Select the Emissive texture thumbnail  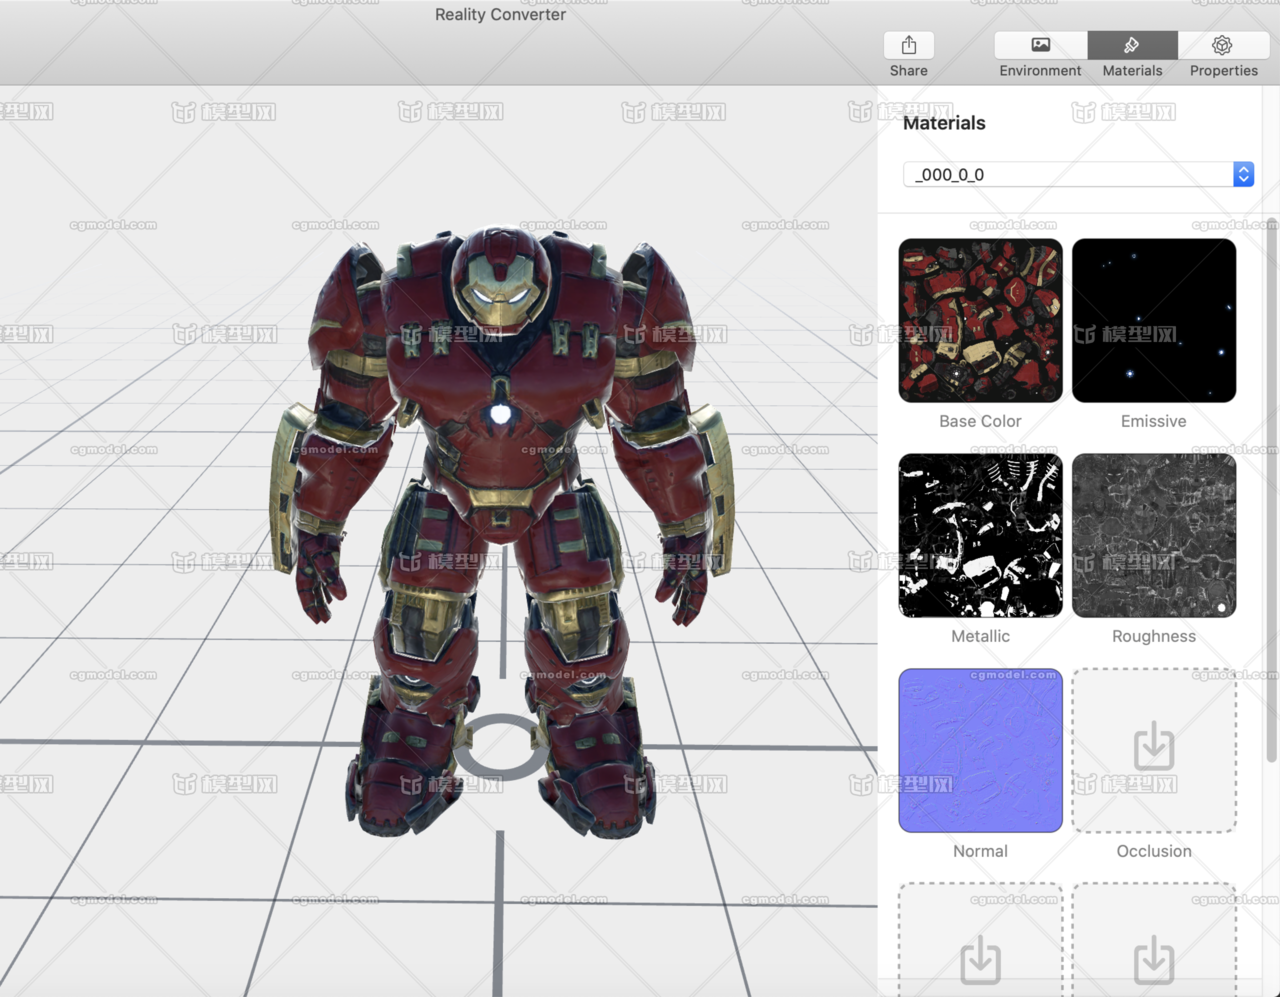[1154, 320]
